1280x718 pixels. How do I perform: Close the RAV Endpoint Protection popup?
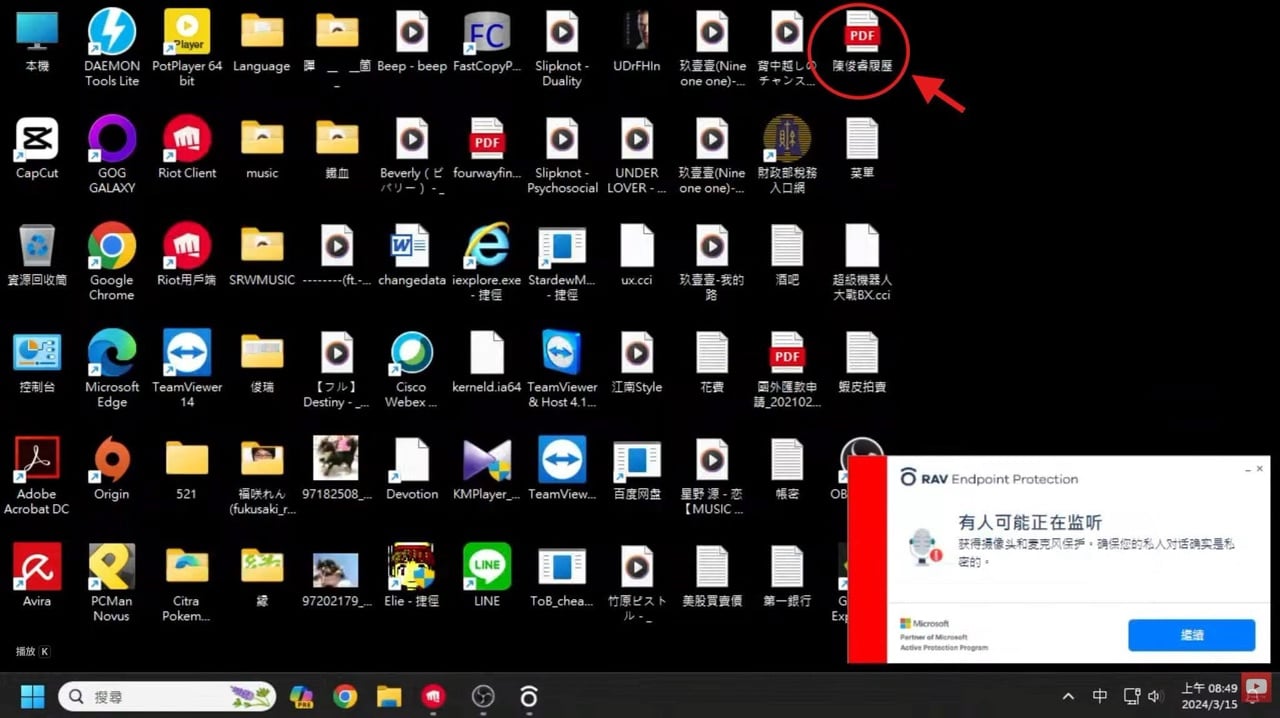[x=1259, y=469]
